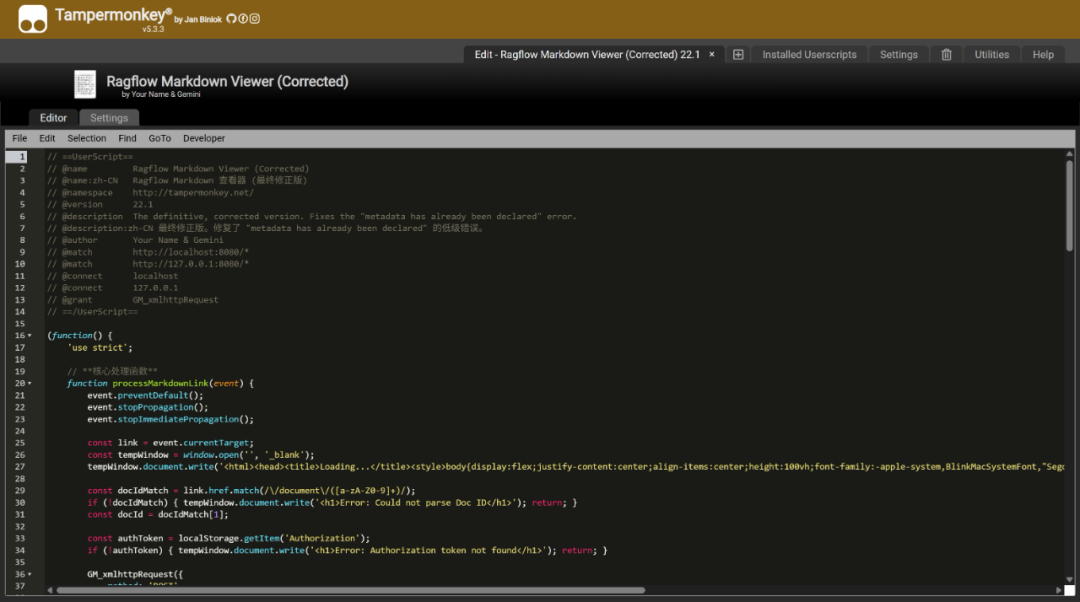Switch to the script Settings tab

pyautogui.click(x=109, y=118)
